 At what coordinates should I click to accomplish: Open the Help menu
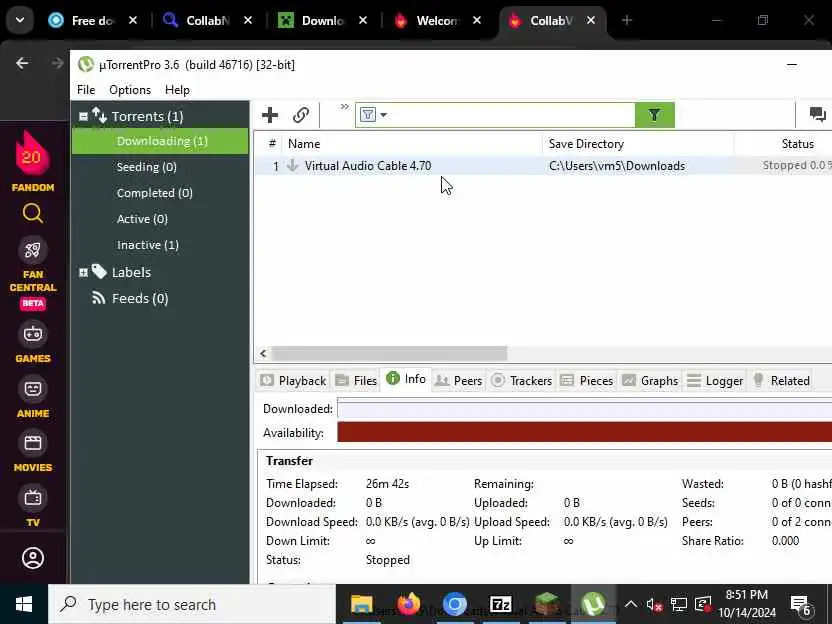click(177, 90)
